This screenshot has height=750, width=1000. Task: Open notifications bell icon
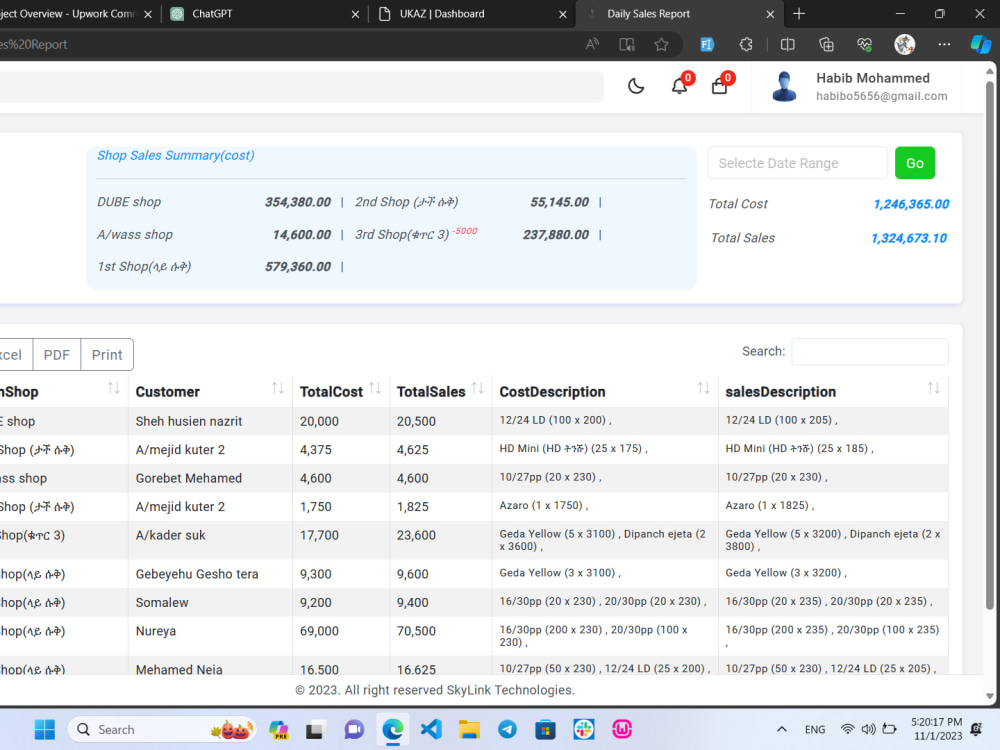(x=680, y=85)
